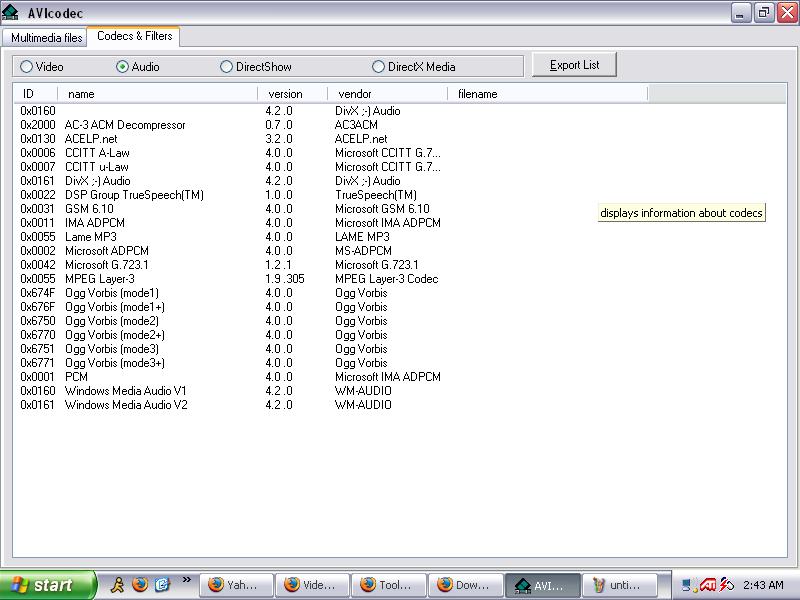Sort by the version column header
The width and height of the screenshot is (800, 600).
(x=292, y=94)
